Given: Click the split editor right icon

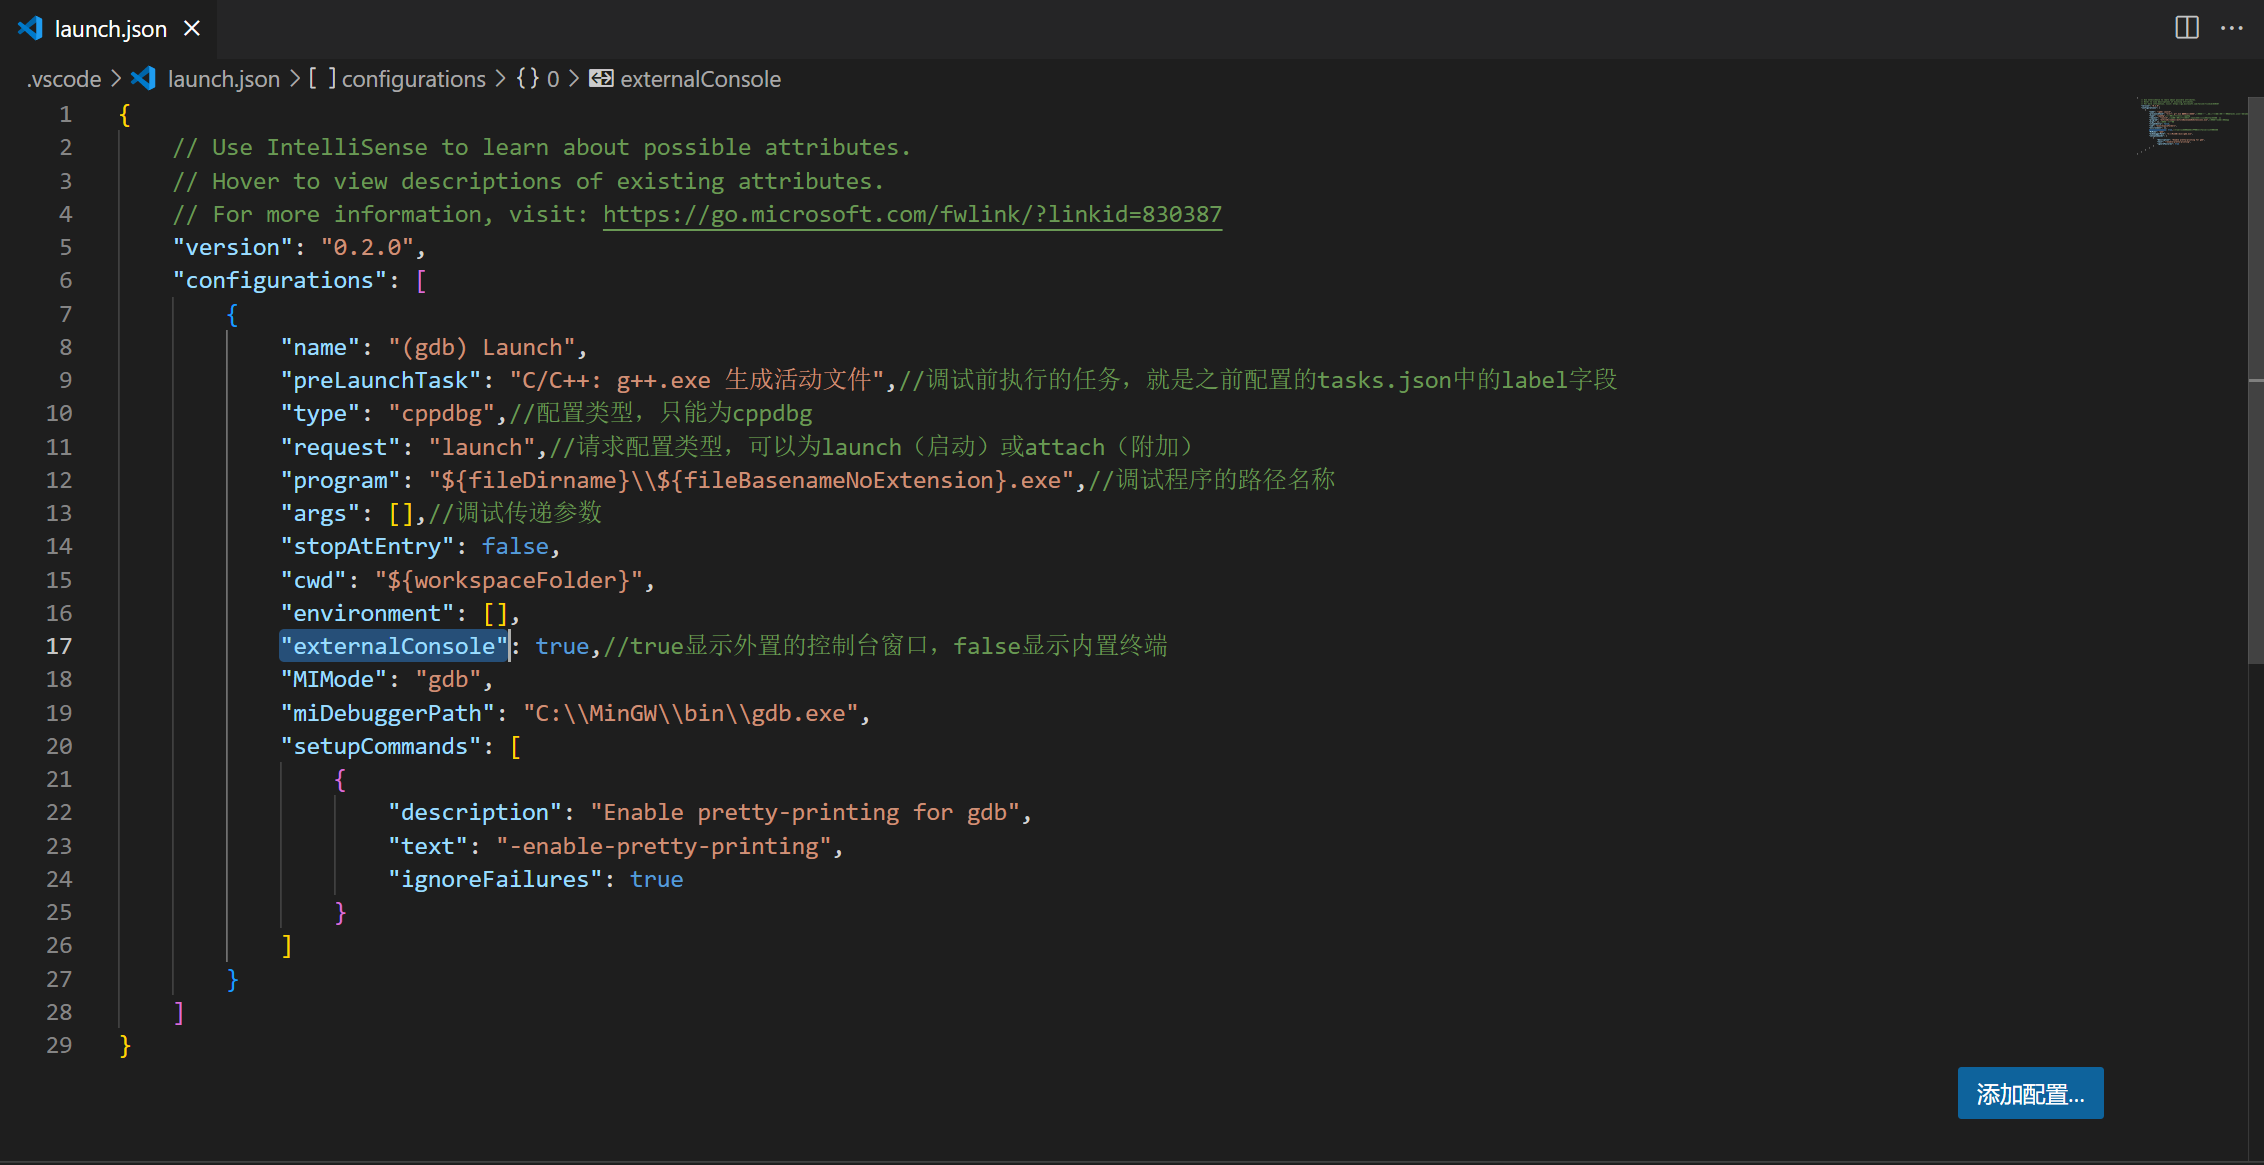Looking at the screenshot, I should coord(2187,28).
